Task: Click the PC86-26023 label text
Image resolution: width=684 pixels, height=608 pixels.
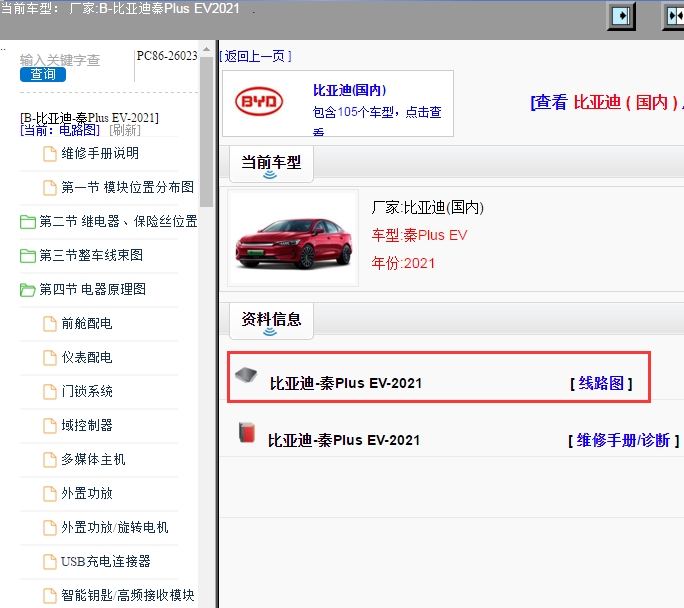Action: [167, 56]
